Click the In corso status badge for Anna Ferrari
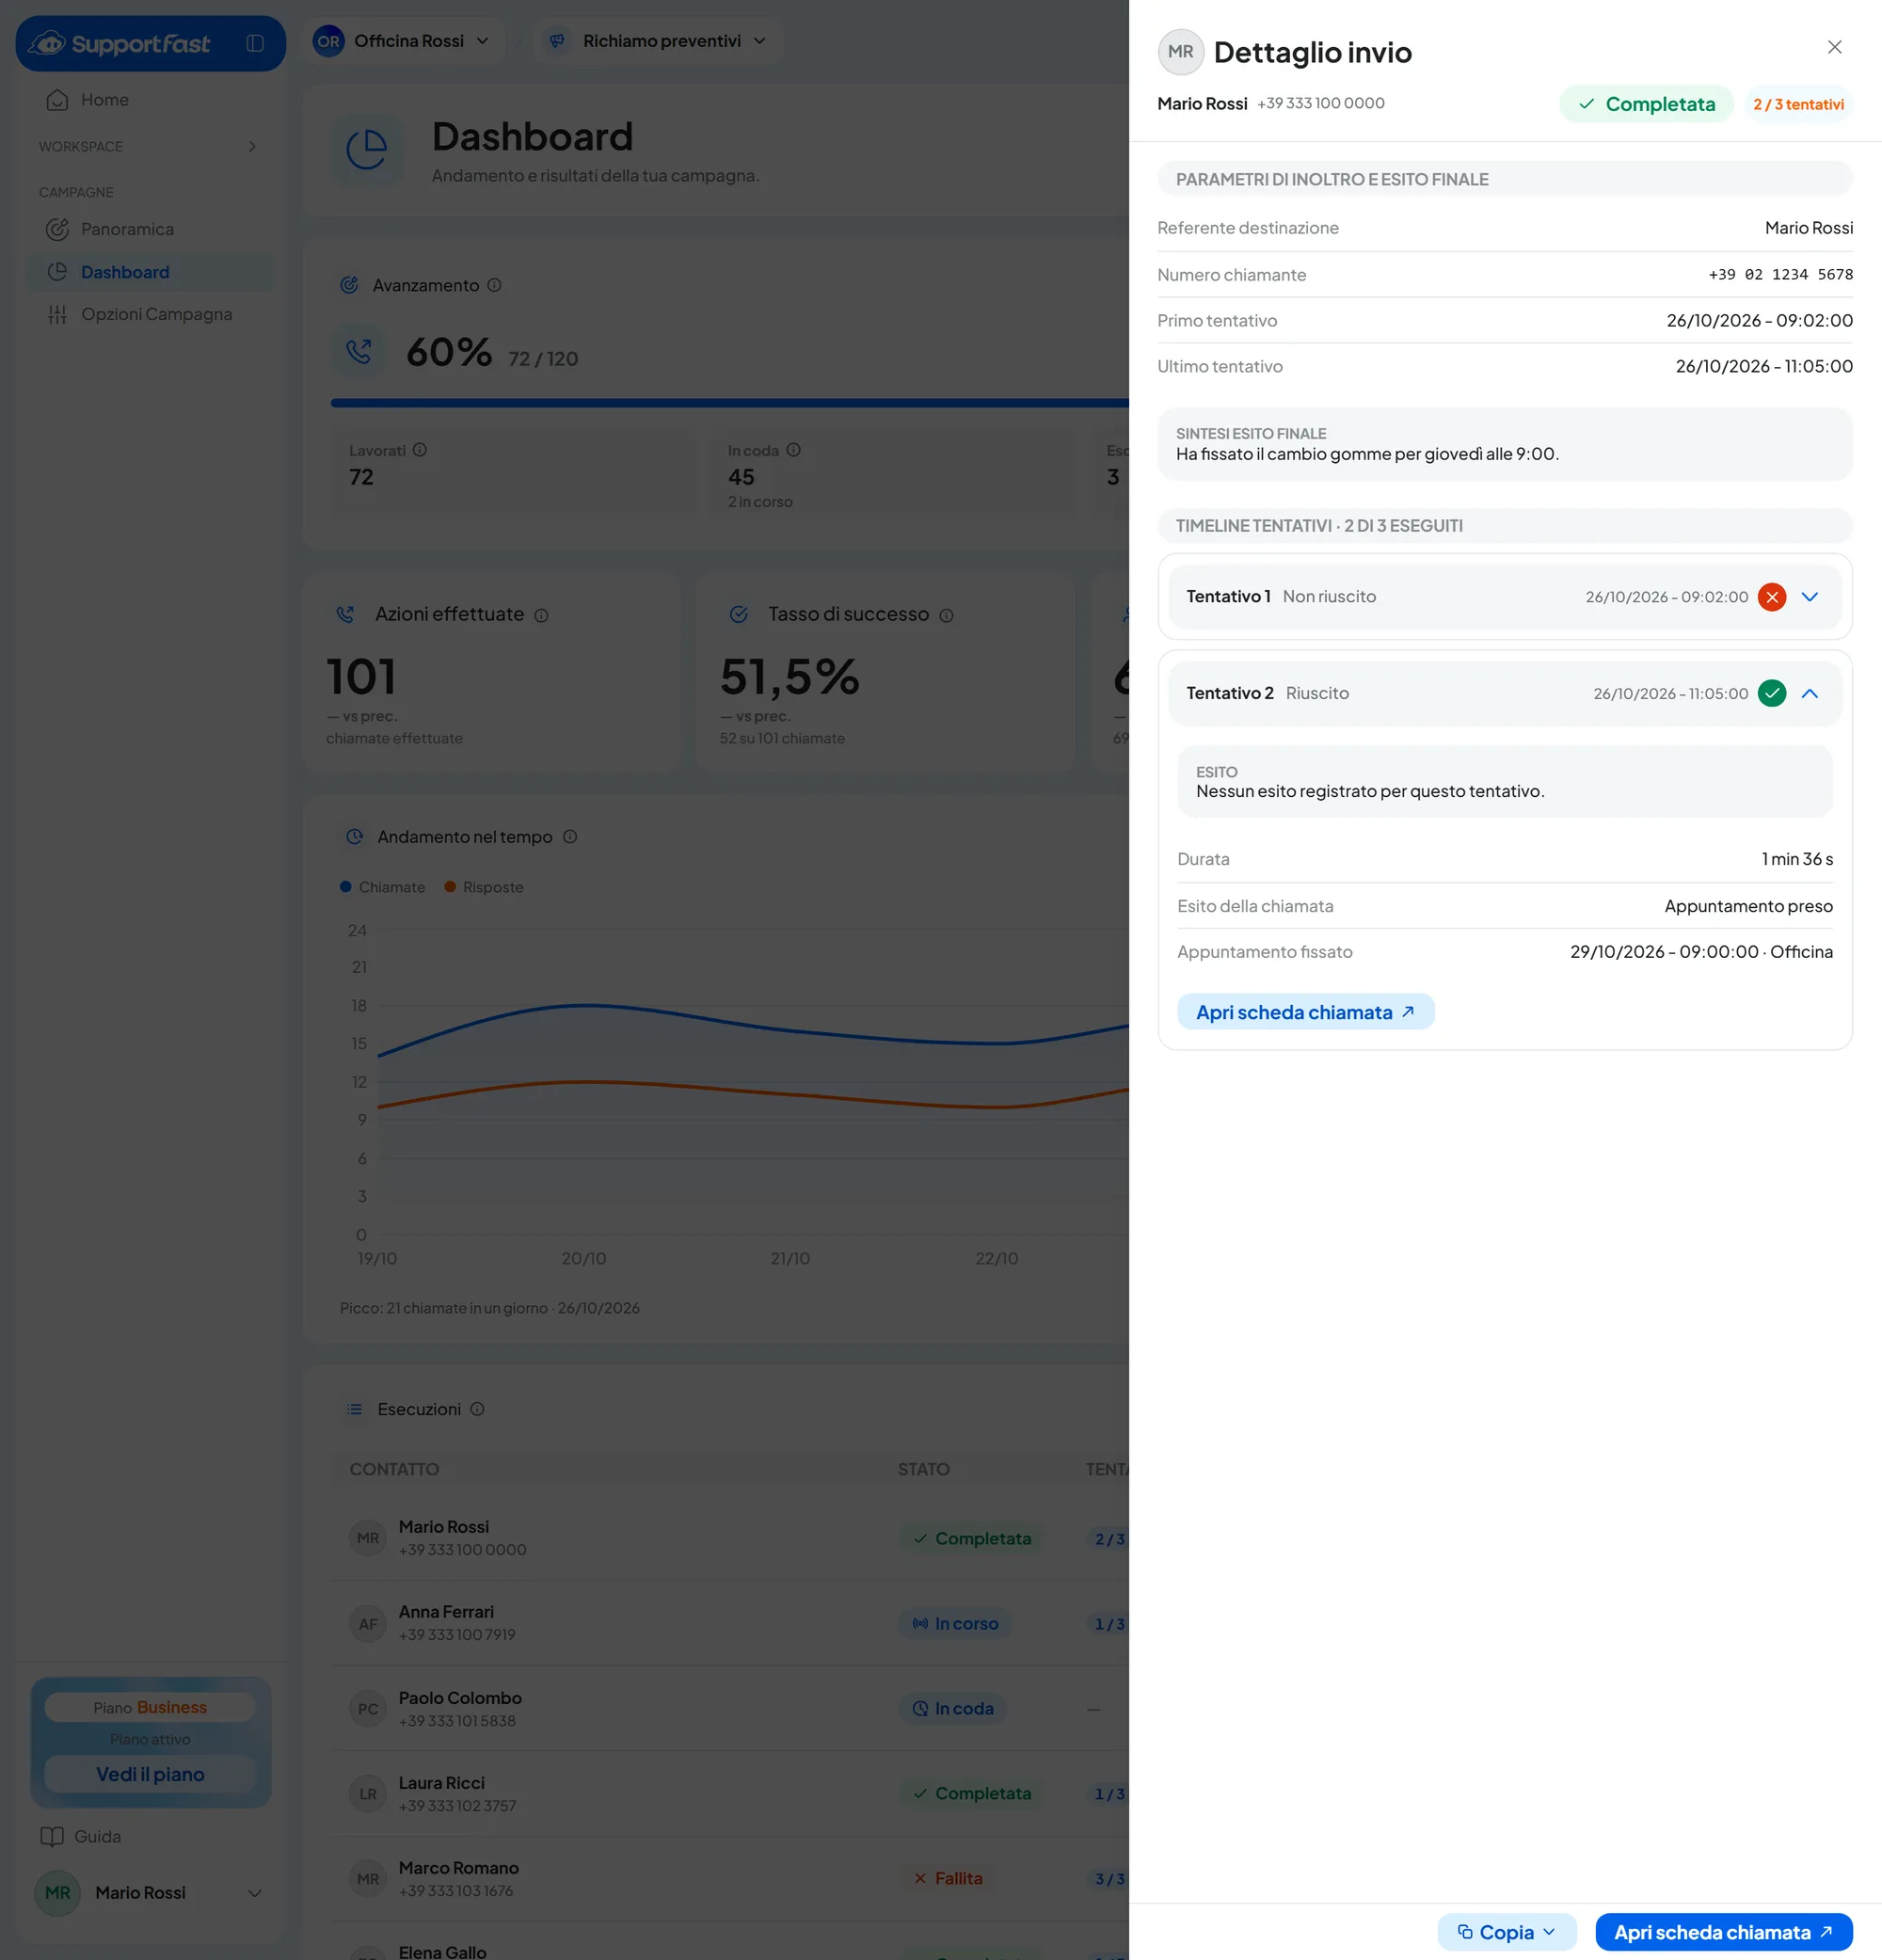This screenshot has width=1882, height=1960. pyautogui.click(x=954, y=1623)
